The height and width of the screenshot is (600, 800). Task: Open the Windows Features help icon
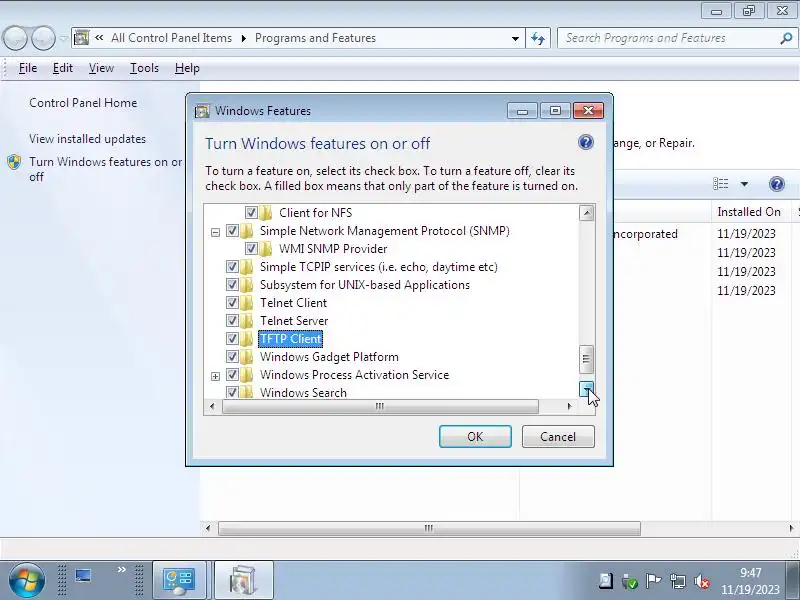[586, 142]
